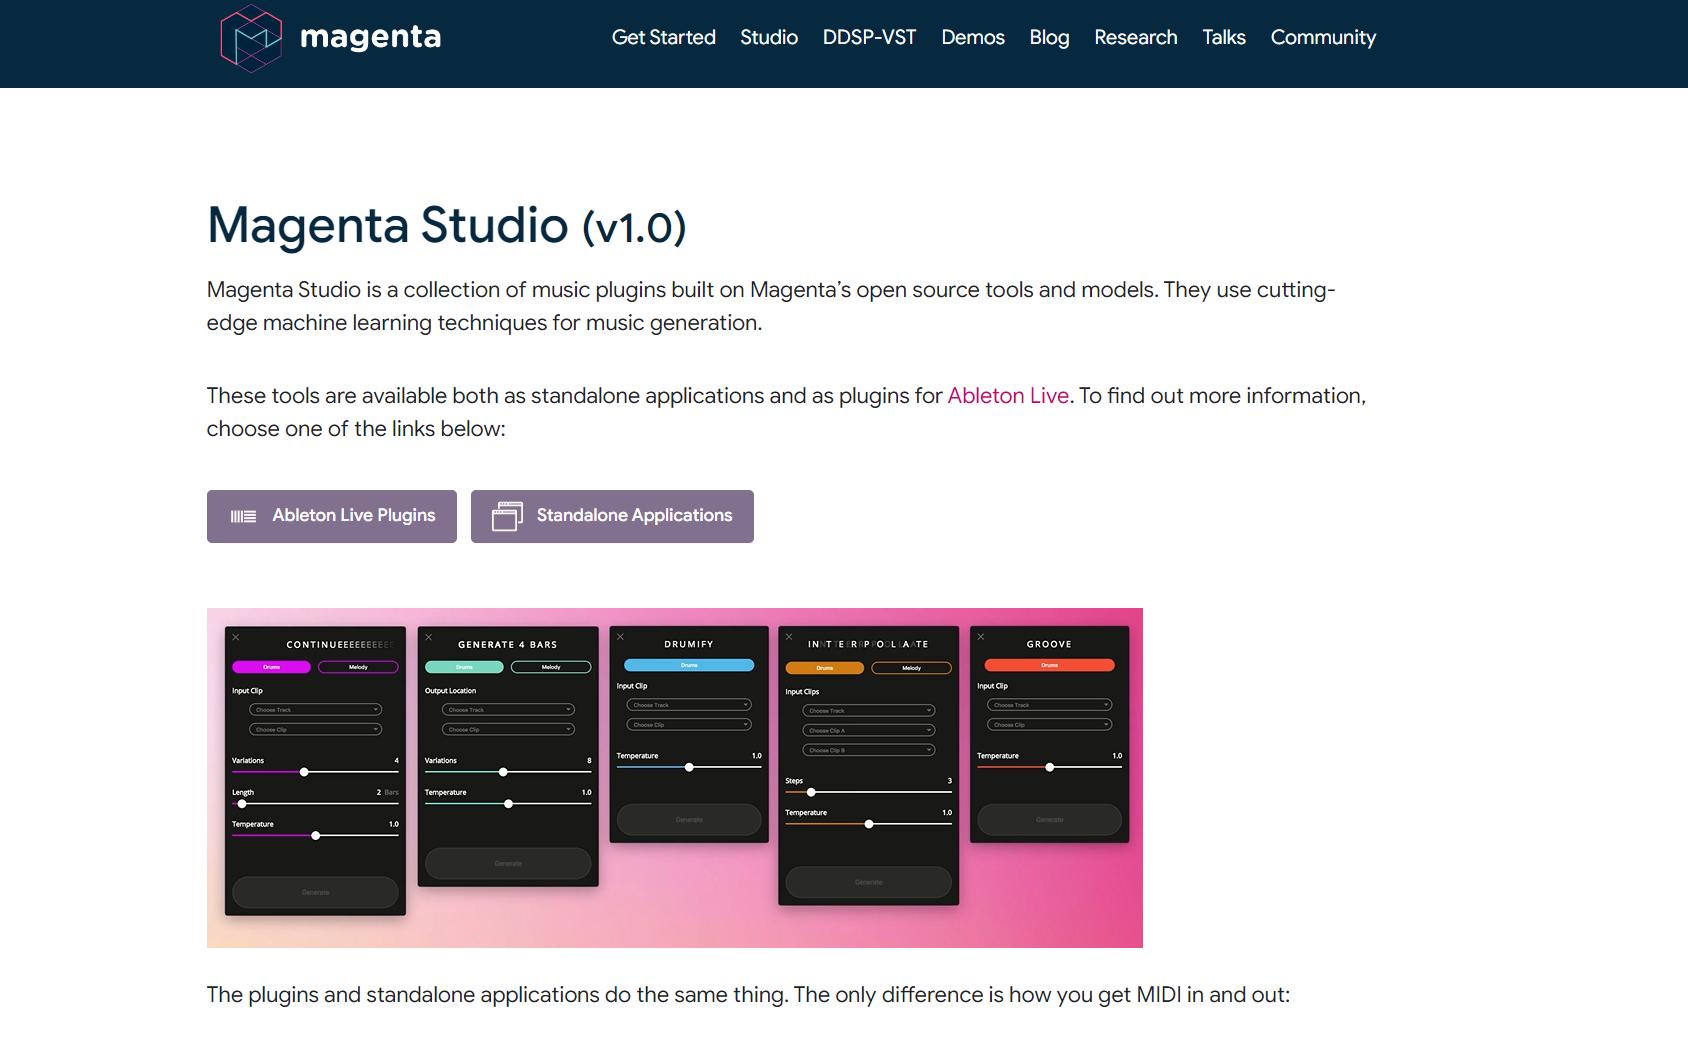
Task: Open the Demos navigation item
Action: click(x=973, y=37)
